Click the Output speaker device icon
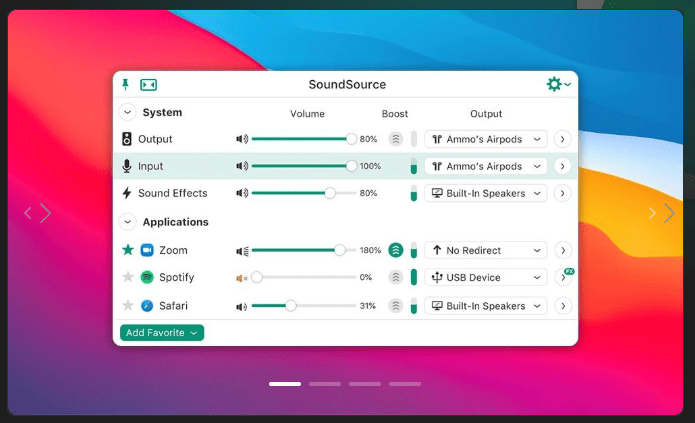 tap(127, 139)
